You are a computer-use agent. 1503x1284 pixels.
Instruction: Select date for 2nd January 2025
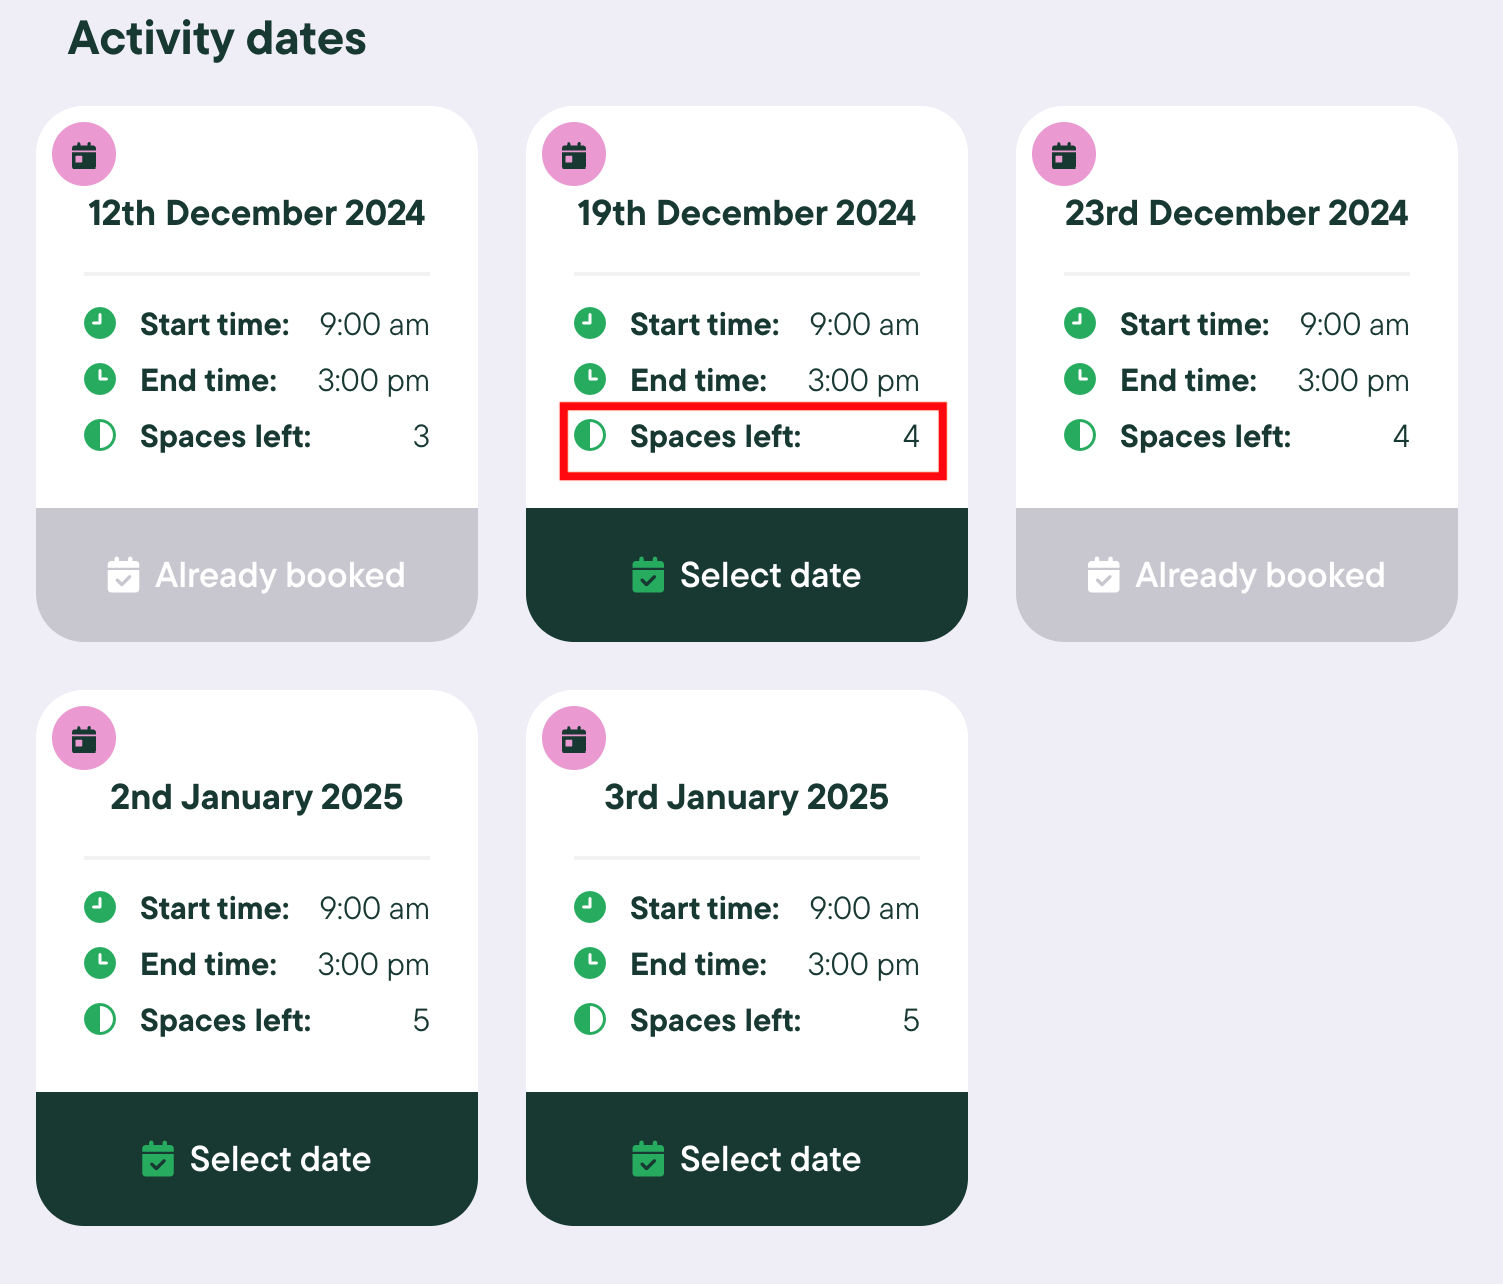pyautogui.click(x=257, y=1159)
